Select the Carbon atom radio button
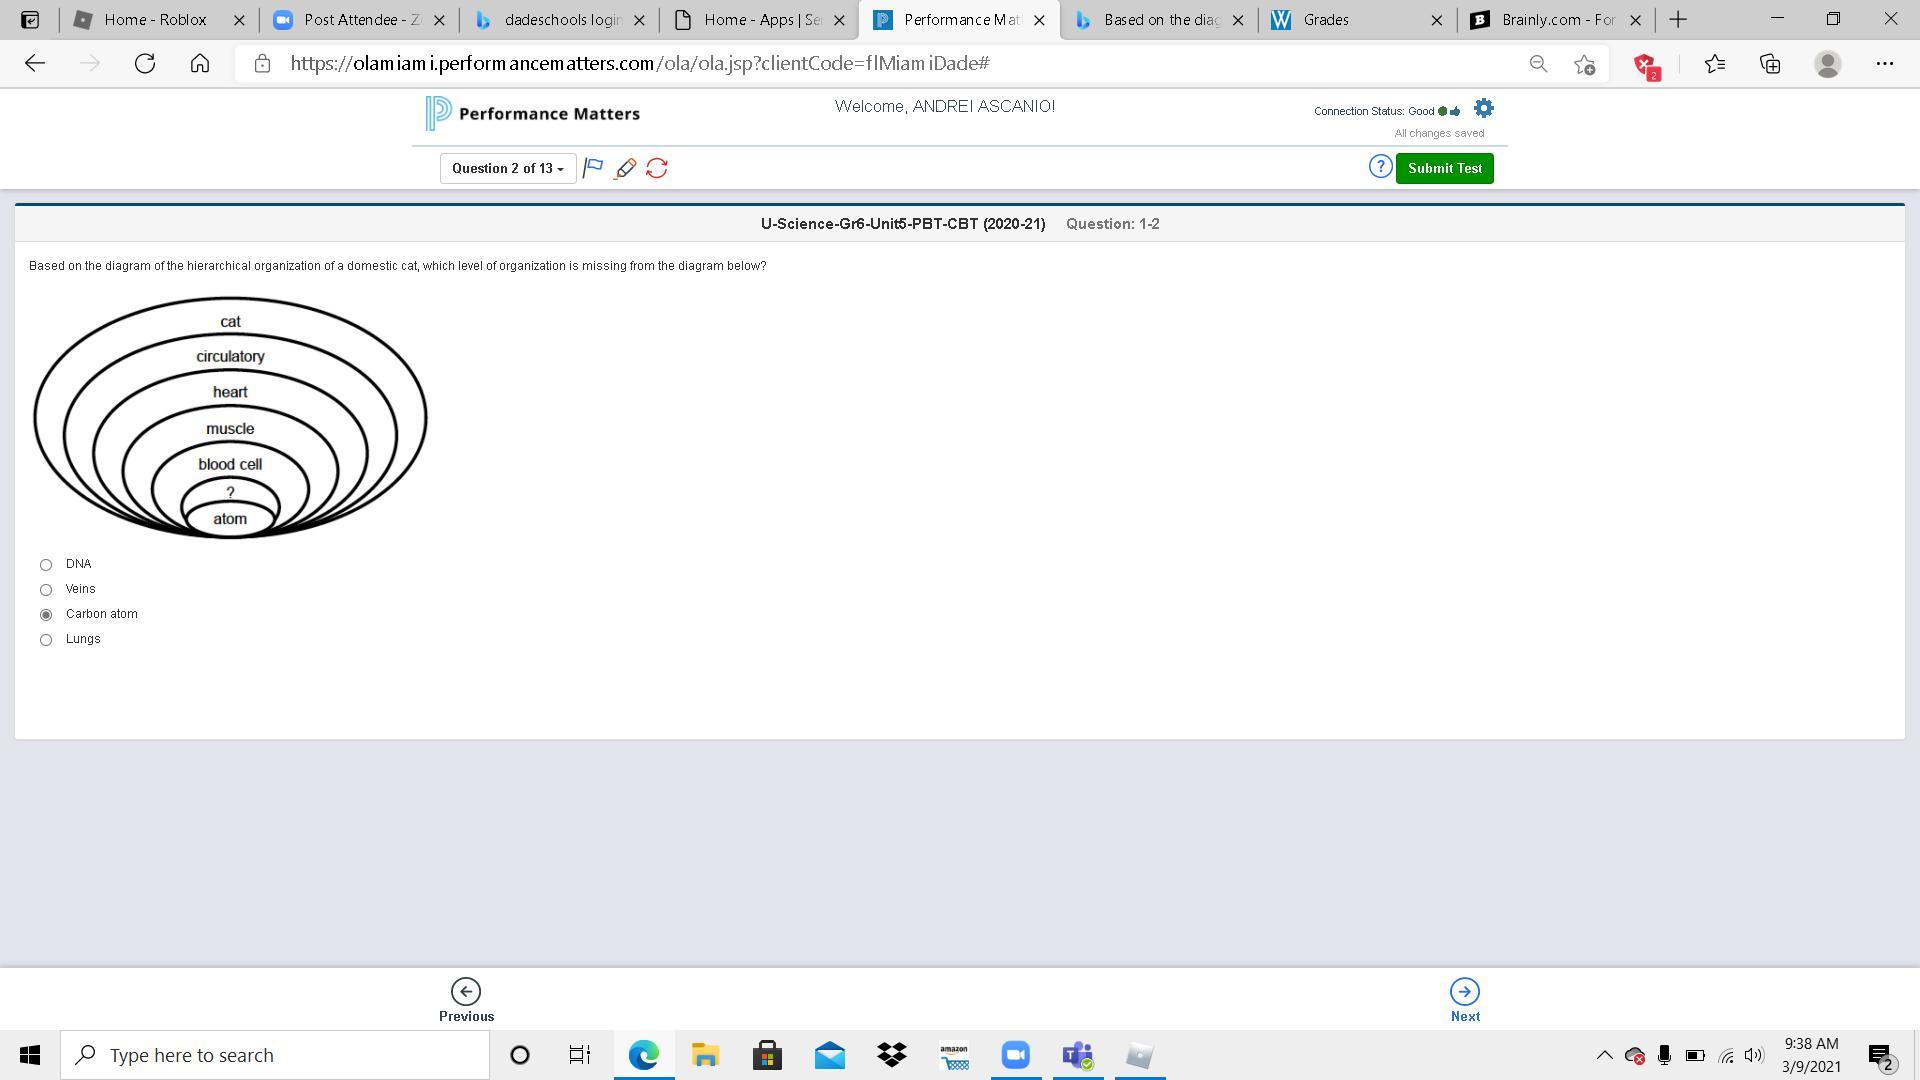Image resolution: width=1920 pixels, height=1080 pixels. tap(46, 615)
